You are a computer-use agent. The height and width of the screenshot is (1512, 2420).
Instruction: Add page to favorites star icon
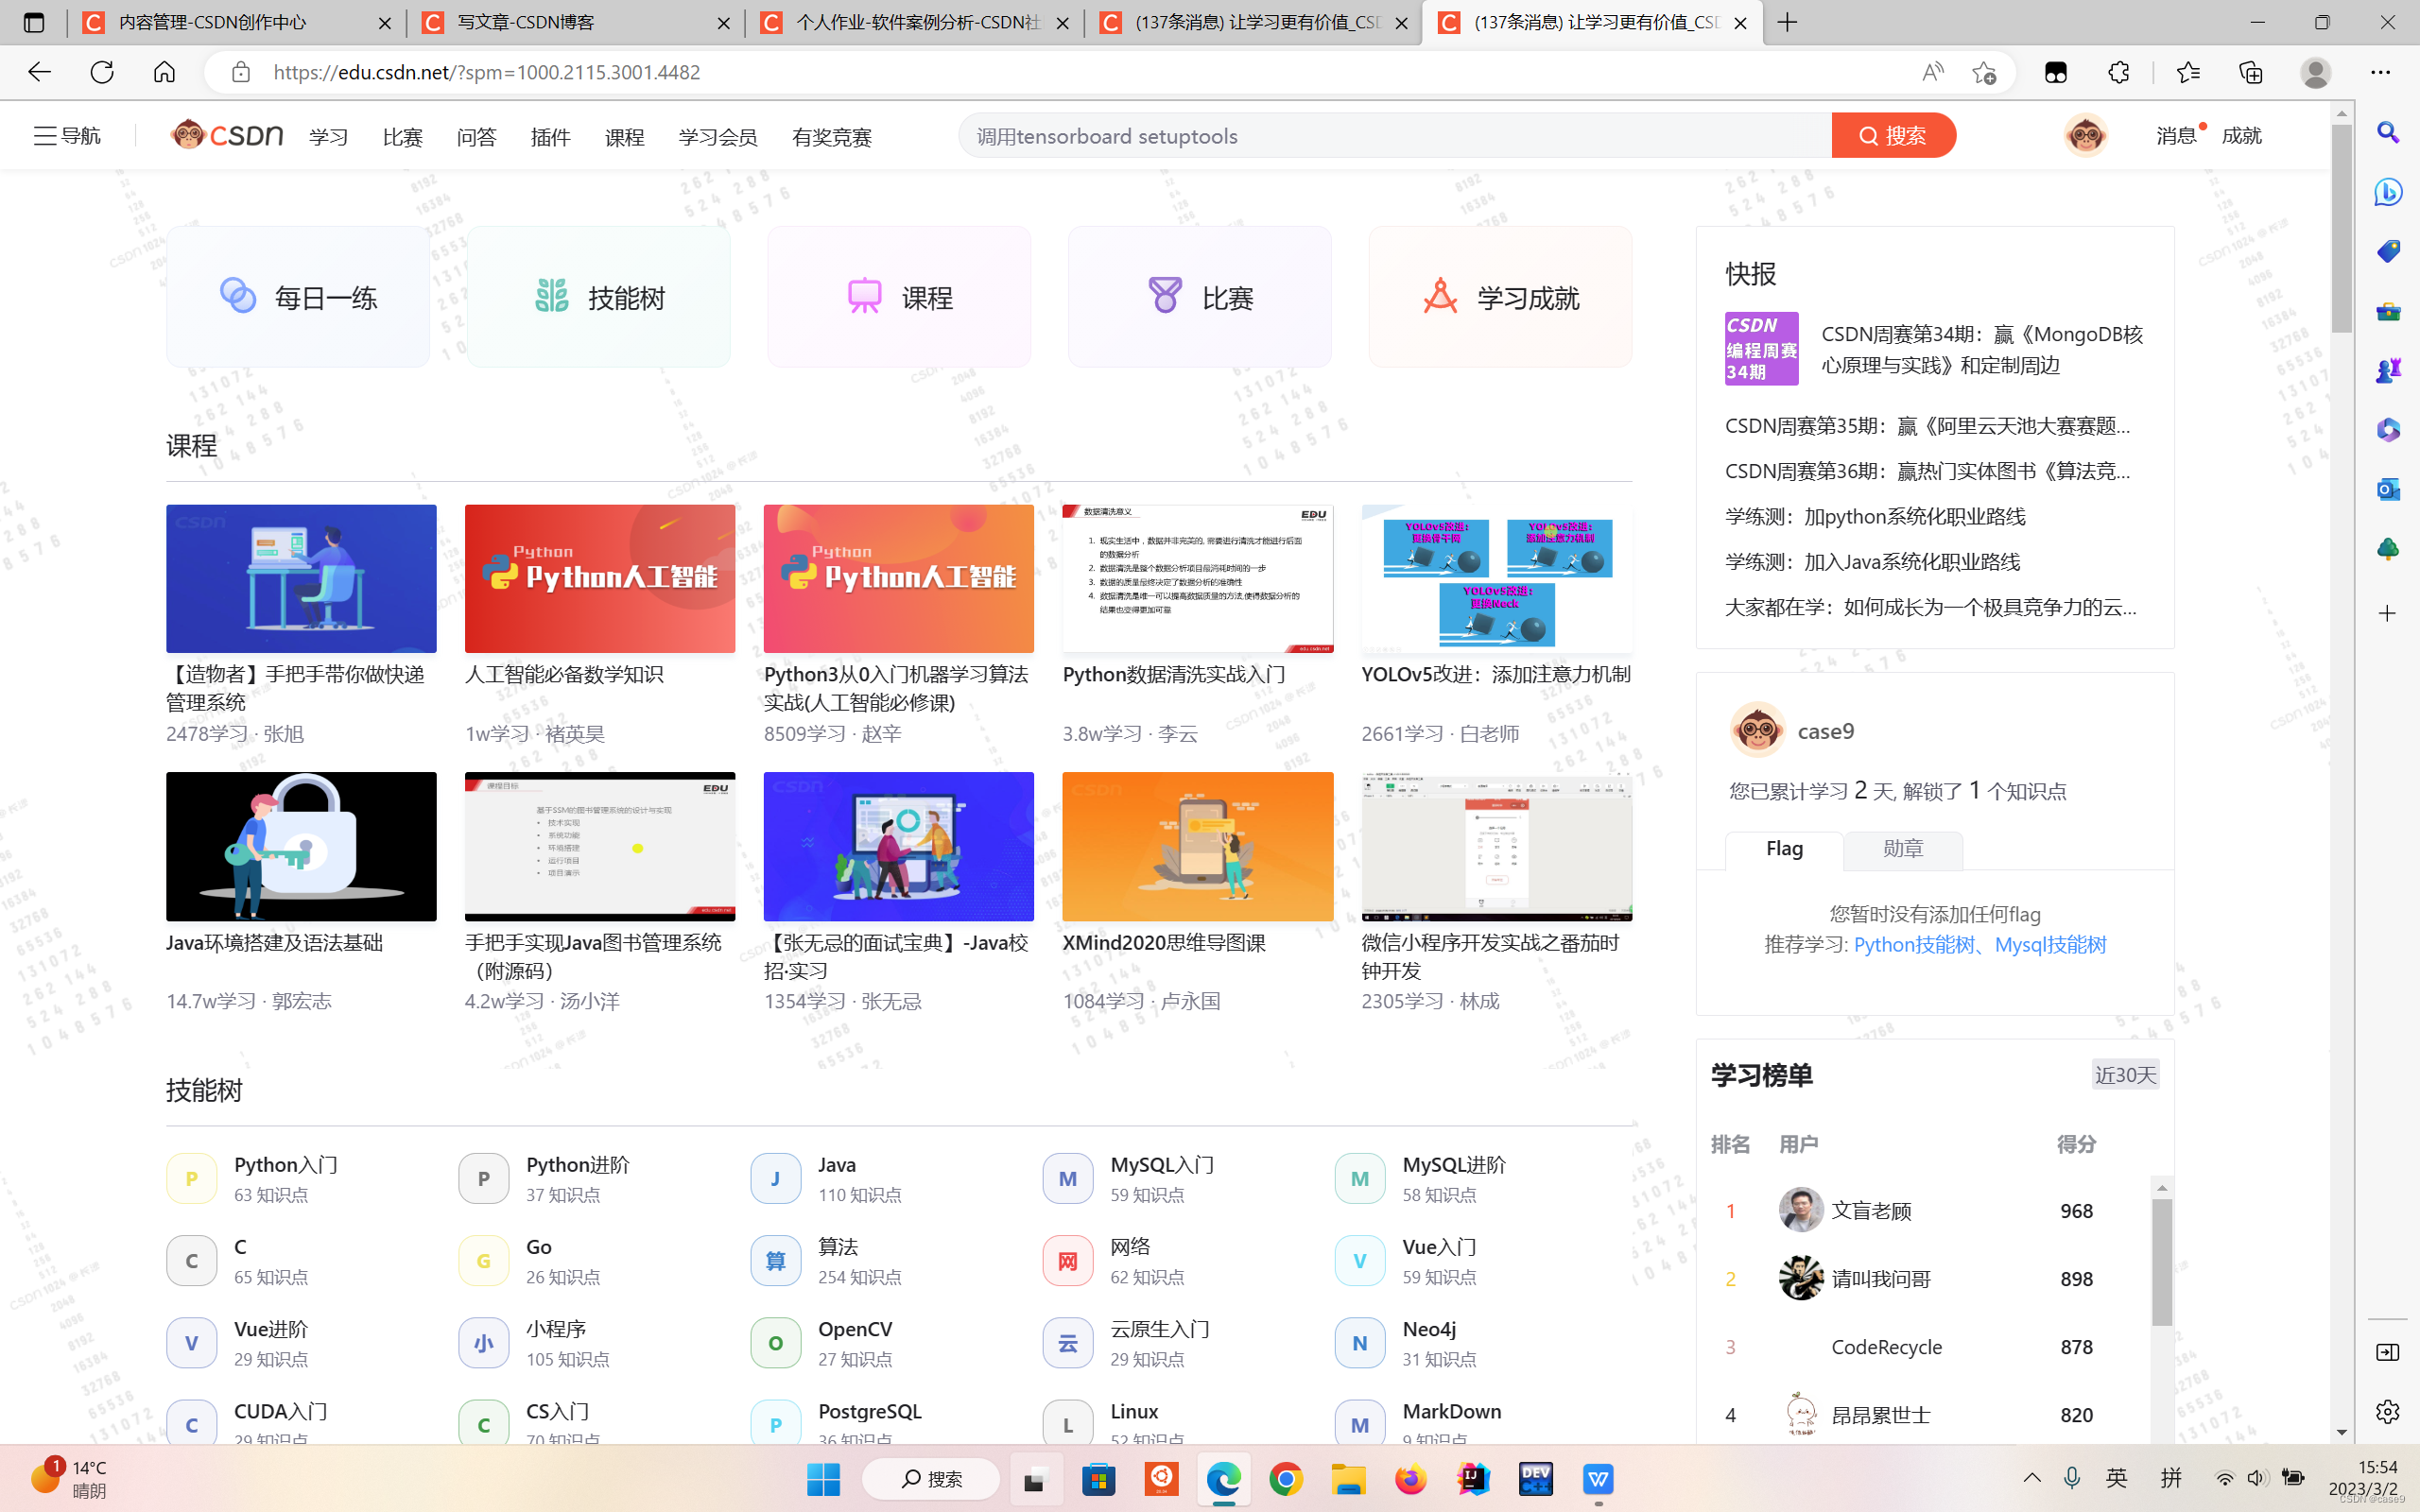click(x=1984, y=72)
